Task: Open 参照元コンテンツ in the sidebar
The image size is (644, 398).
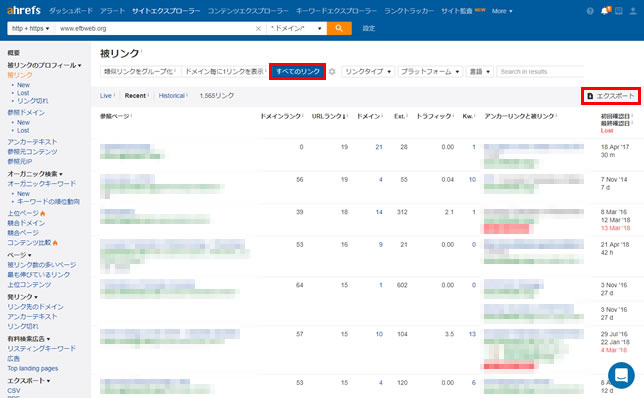Action: point(32,152)
